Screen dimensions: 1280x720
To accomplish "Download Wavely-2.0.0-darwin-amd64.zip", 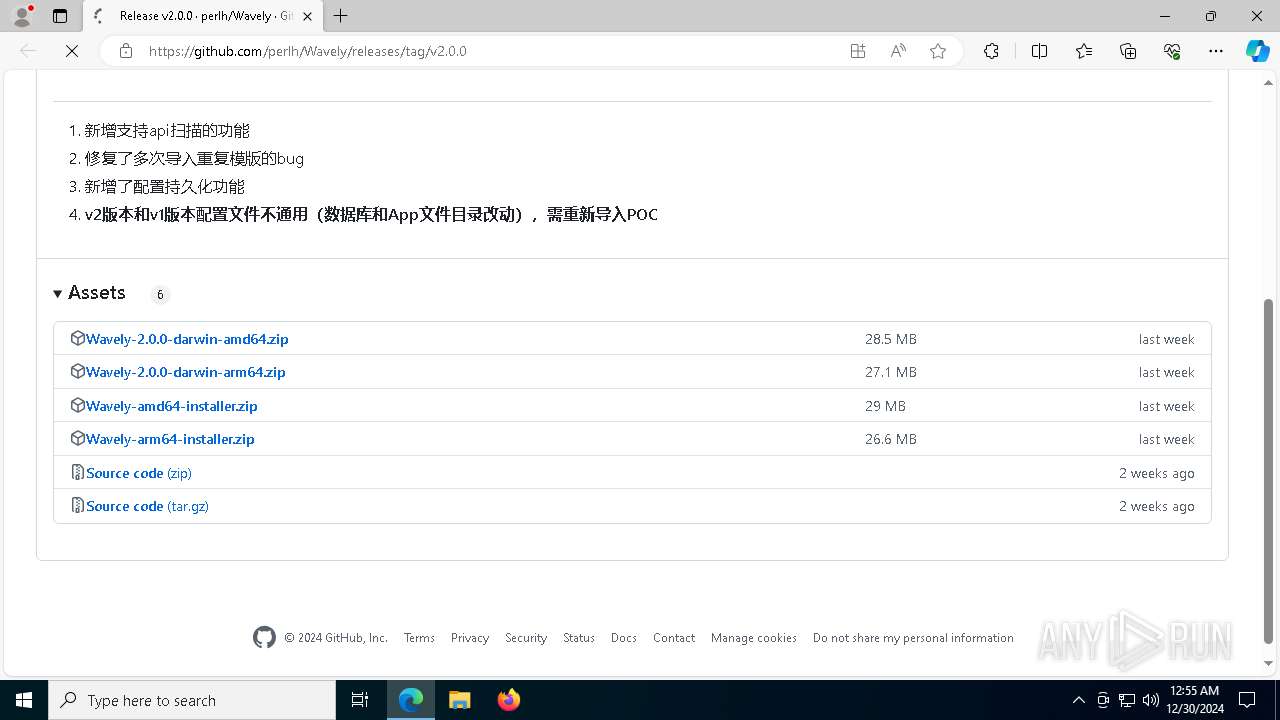I will (187, 339).
